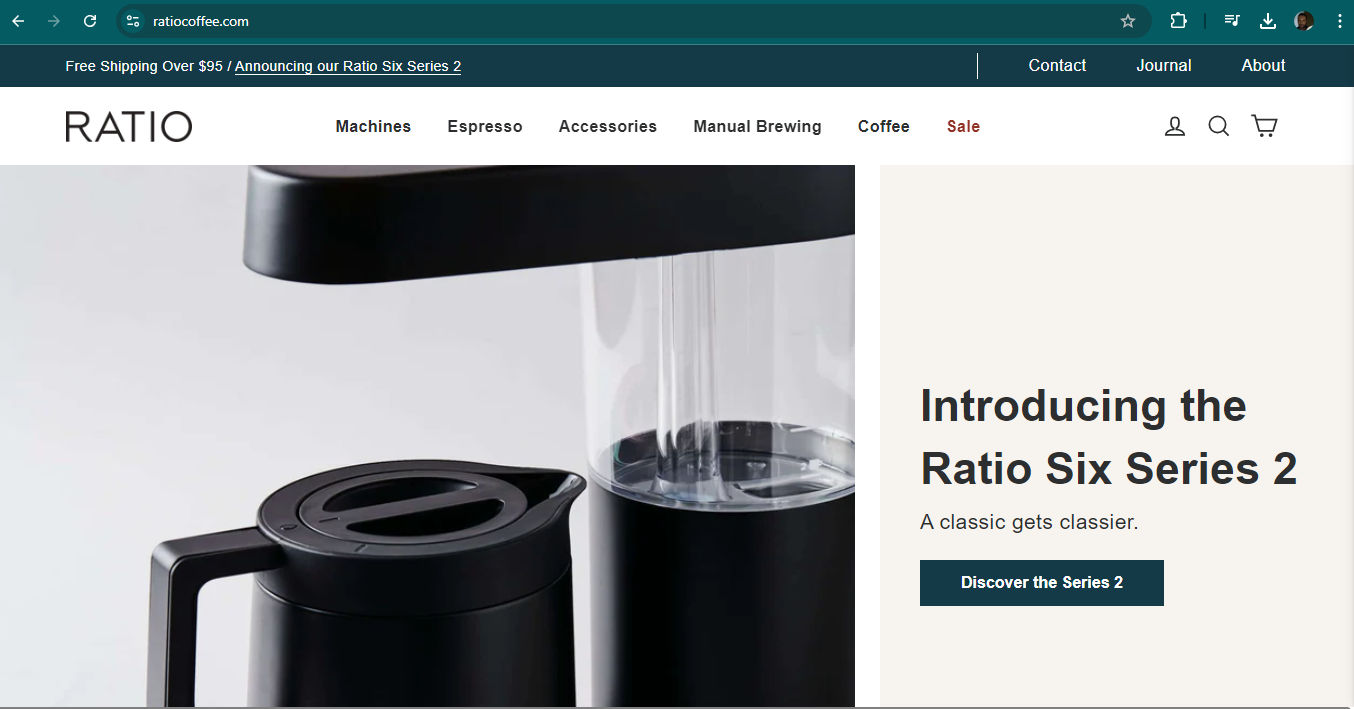
Task: Click the RATIO logo
Action: (128, 126)
